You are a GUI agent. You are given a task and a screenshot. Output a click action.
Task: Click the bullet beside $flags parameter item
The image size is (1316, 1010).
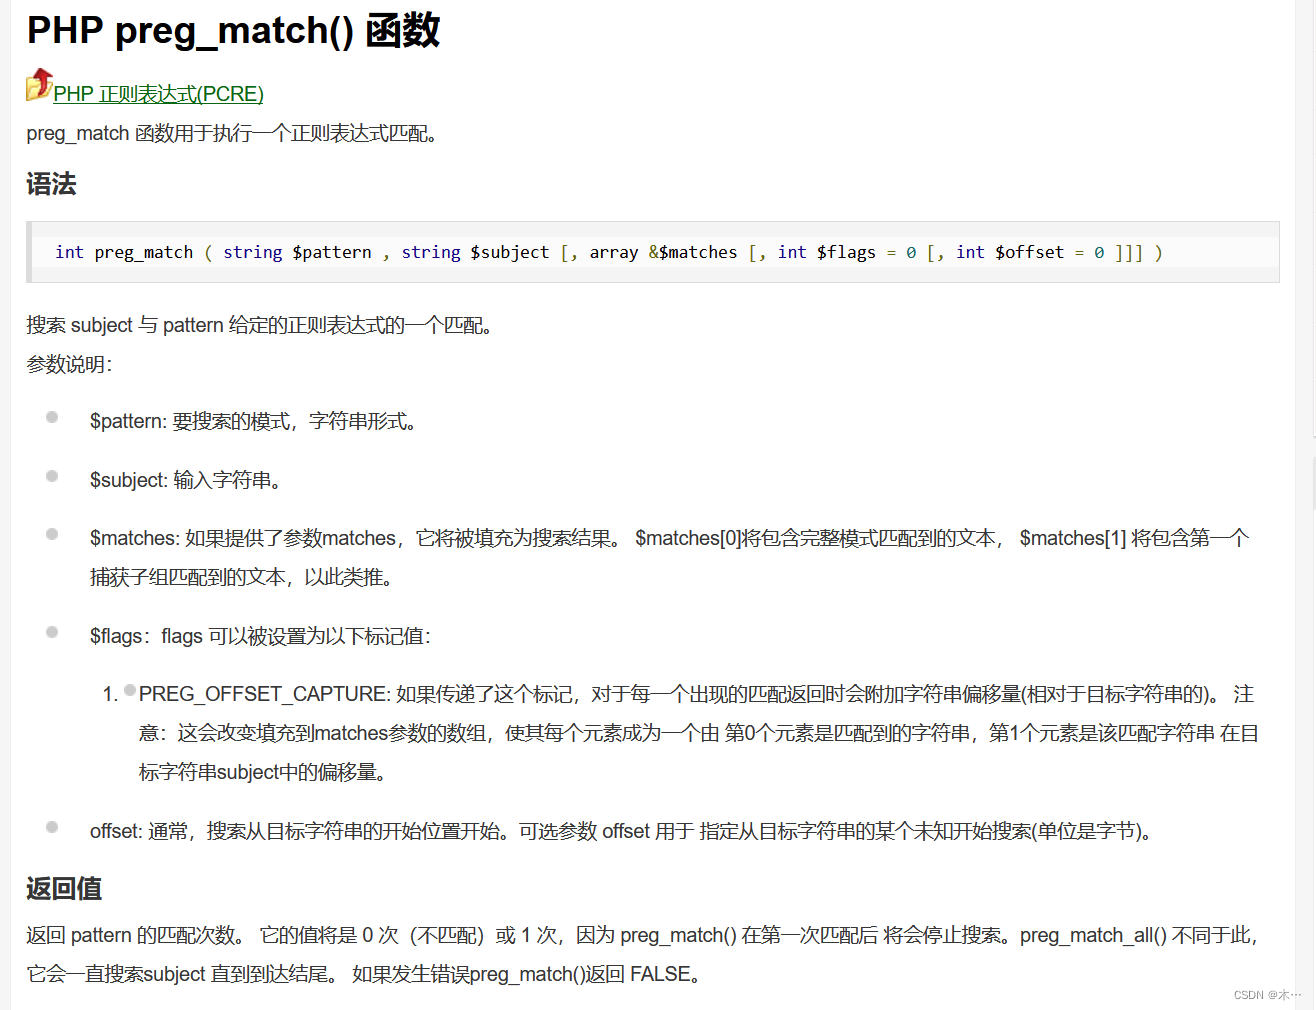click(x=52, y=632)
